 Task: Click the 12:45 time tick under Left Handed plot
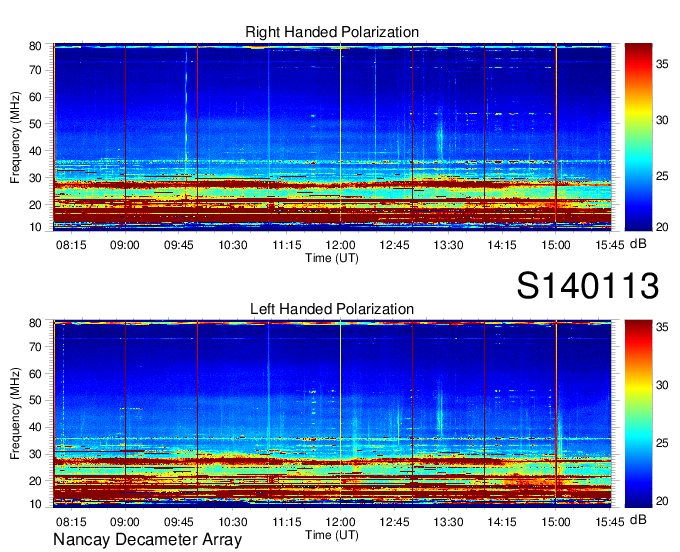[394, 522]
